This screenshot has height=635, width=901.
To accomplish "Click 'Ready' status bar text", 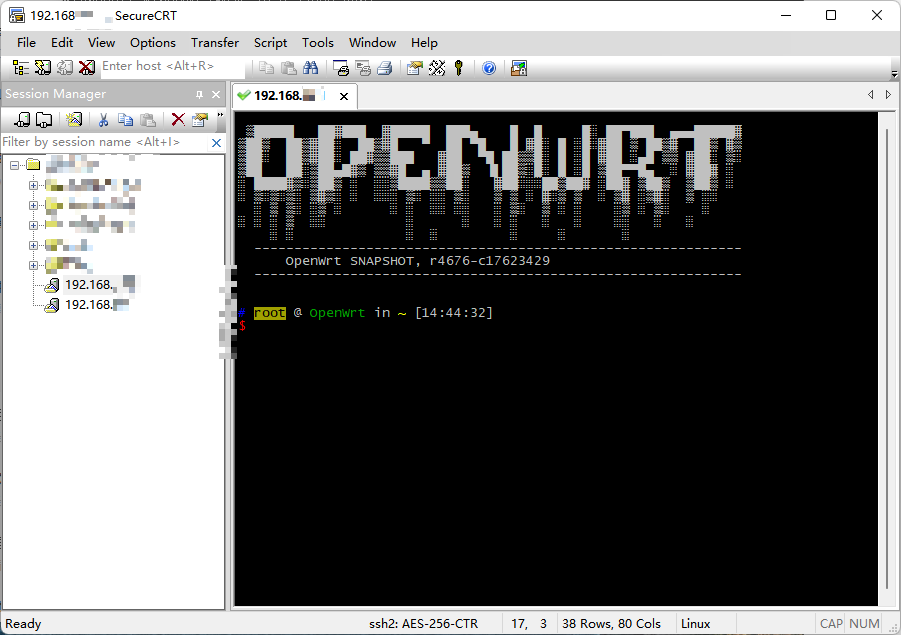I will pyautogui.click(x=23, y=624).
